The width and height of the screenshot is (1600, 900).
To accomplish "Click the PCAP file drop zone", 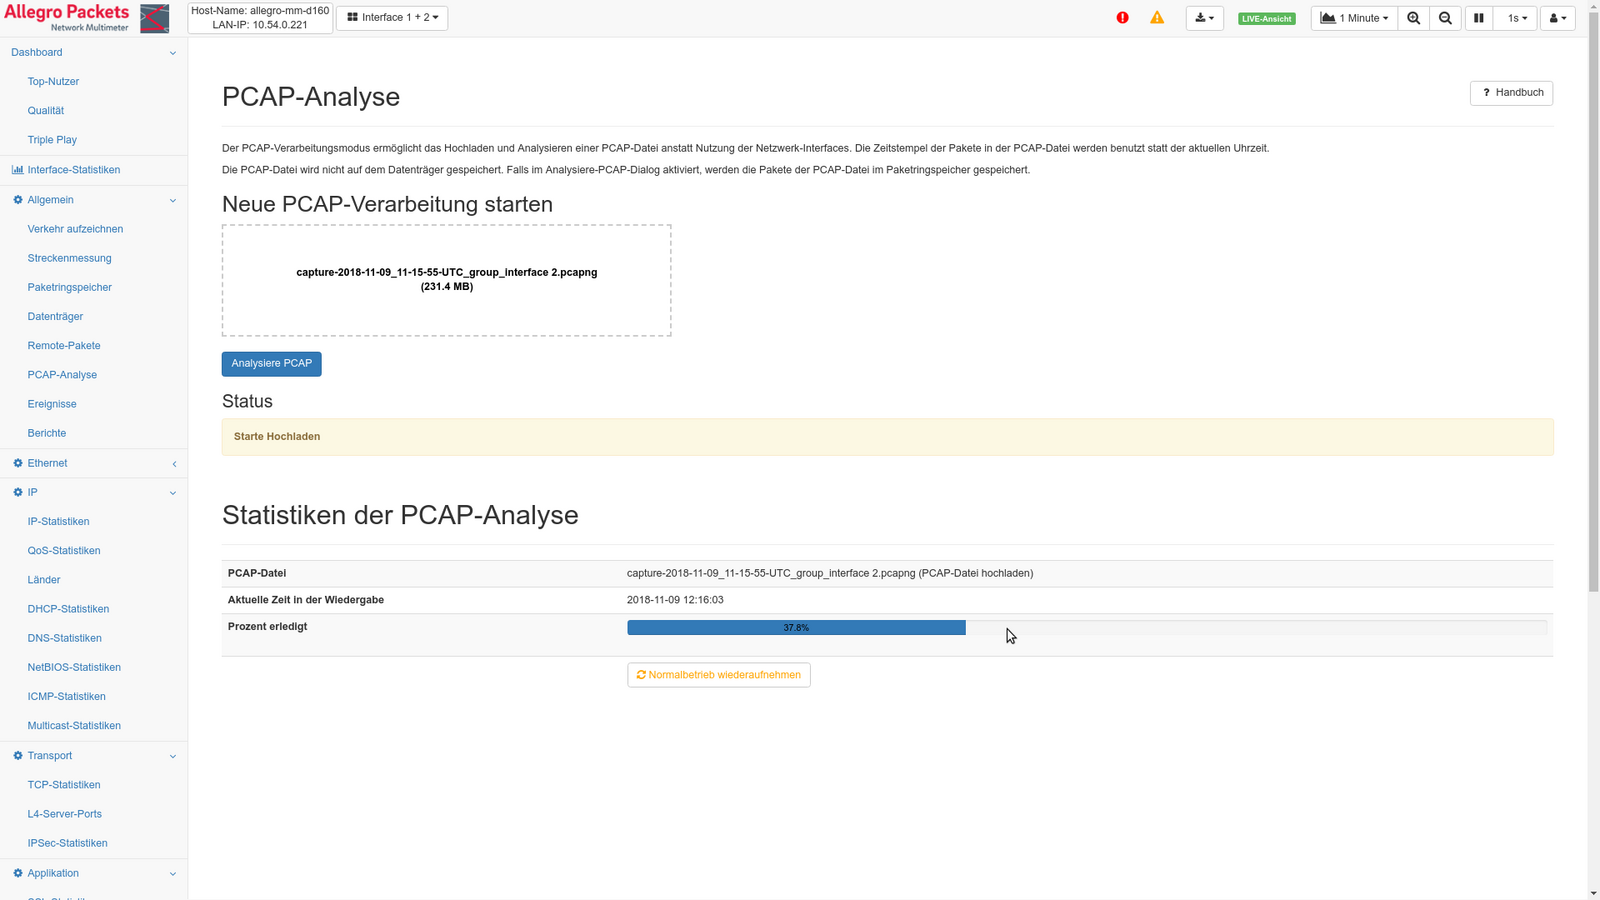I will pyautogui.click(x=446, y=280).
